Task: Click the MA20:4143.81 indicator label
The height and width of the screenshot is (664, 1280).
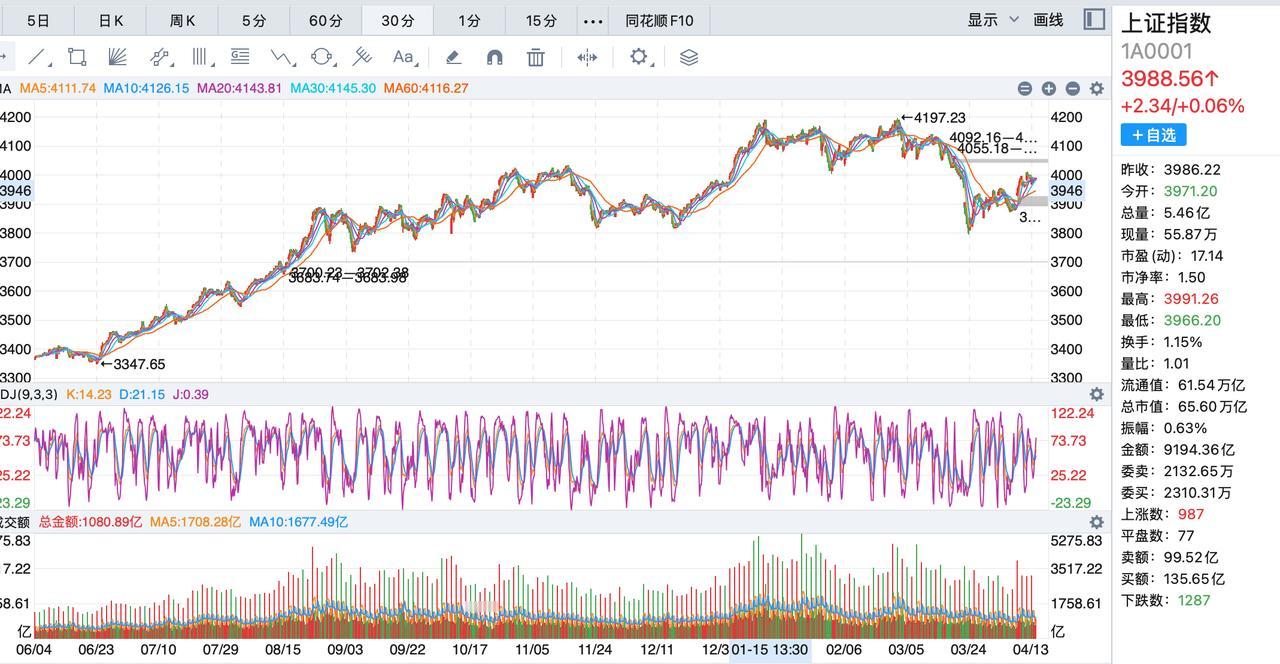Action: [x=239, y=88]
